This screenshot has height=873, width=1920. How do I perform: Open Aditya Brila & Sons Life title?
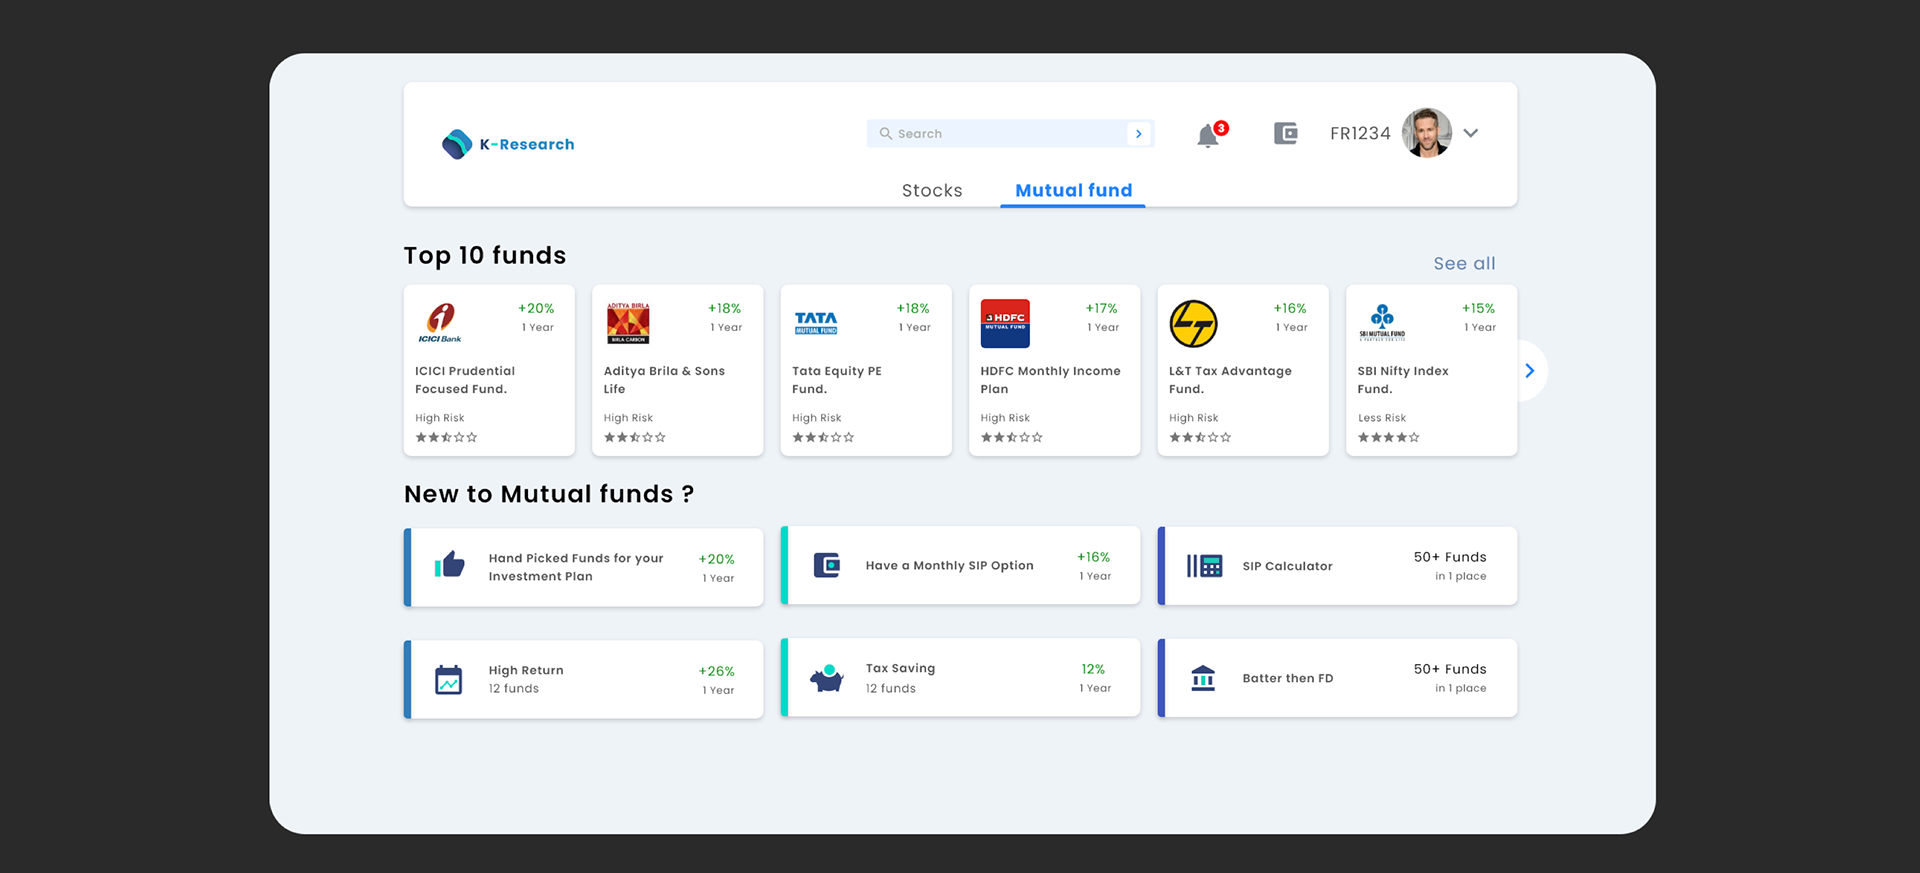point(664,380)
